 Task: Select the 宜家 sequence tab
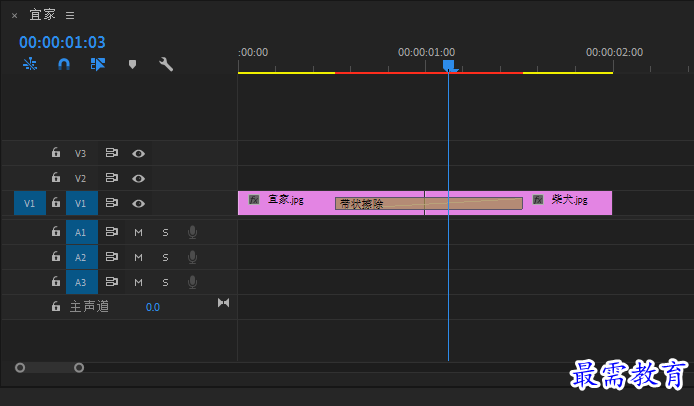tap(42, 15)
